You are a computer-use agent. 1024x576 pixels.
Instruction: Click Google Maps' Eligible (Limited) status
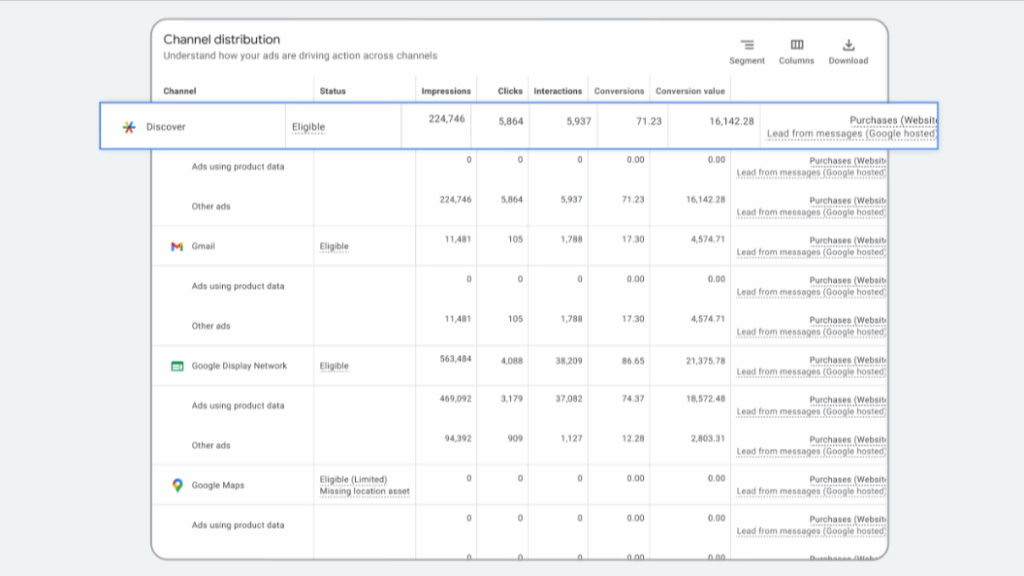pos(353,479)
